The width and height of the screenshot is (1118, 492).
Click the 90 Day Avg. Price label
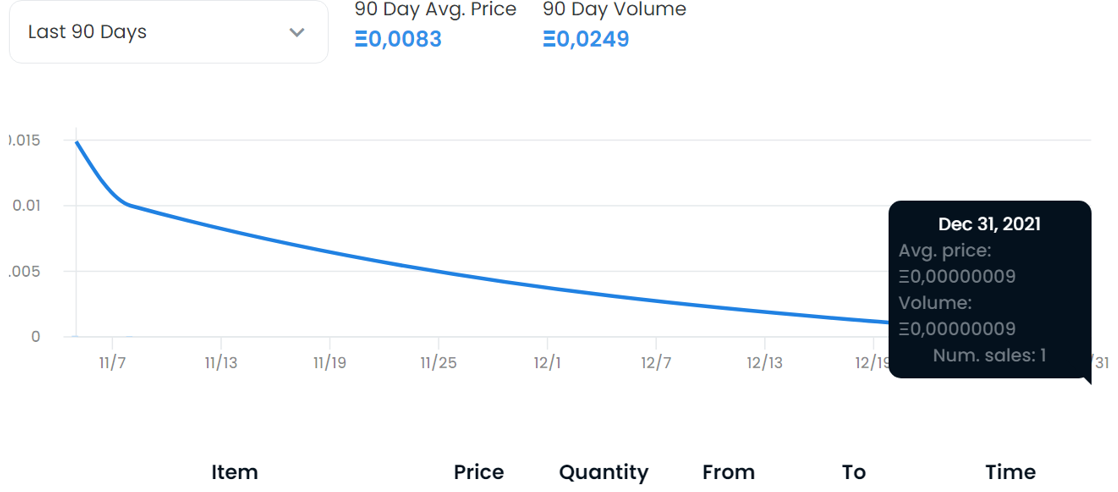click(x=436, y=10)
